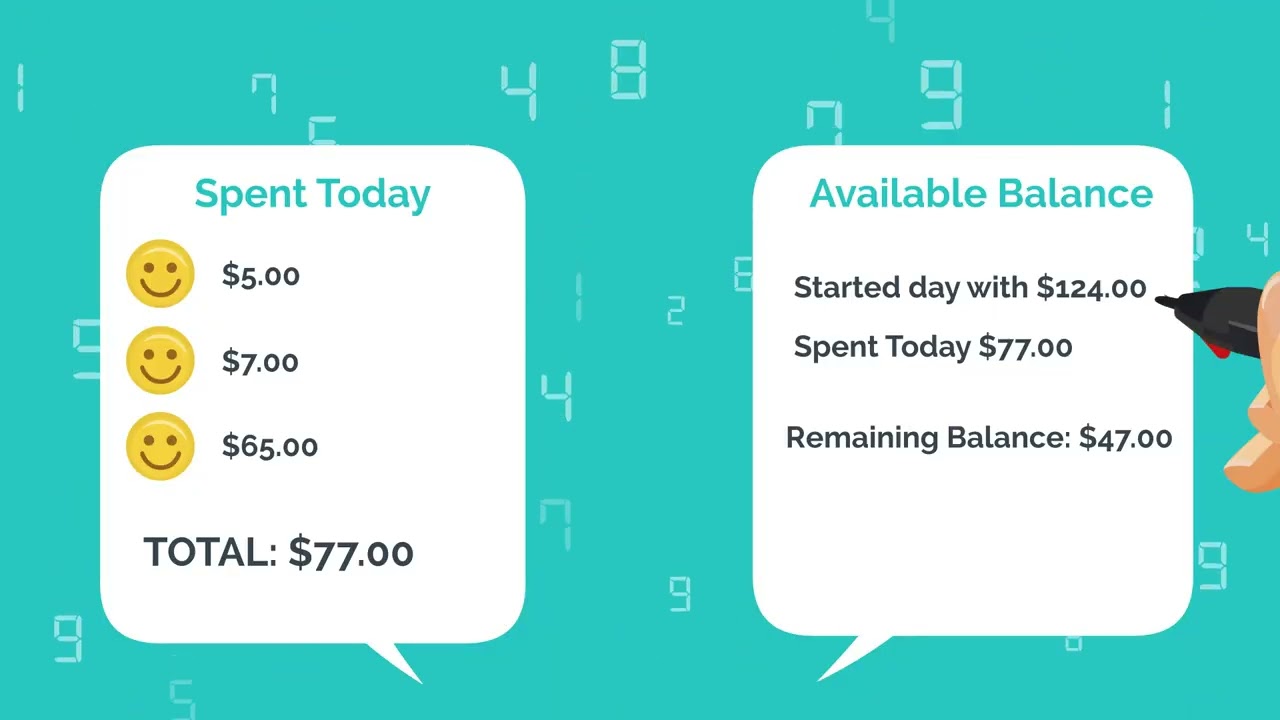Tap the smiley face beside $65.00
1280x720 pixels.
160,446
